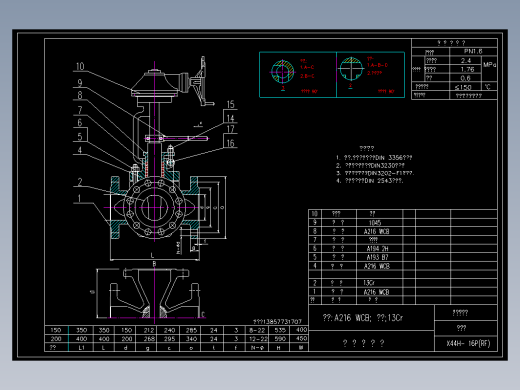520x390 pixels.
Task: Click callout number 2 beside the valve
Action: (x=80, y=182)
